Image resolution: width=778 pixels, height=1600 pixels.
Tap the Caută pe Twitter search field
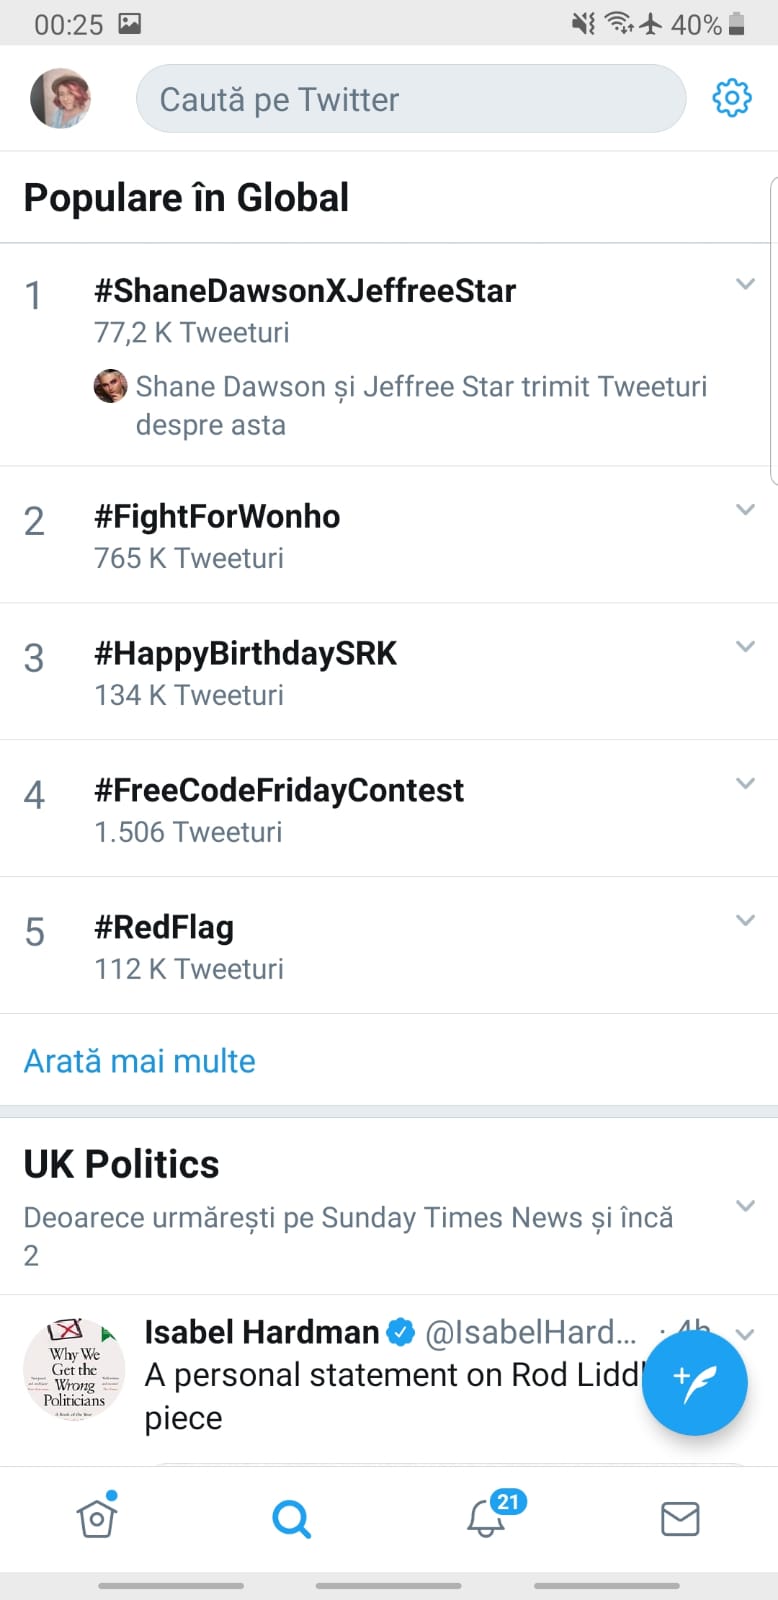[410, 98]
